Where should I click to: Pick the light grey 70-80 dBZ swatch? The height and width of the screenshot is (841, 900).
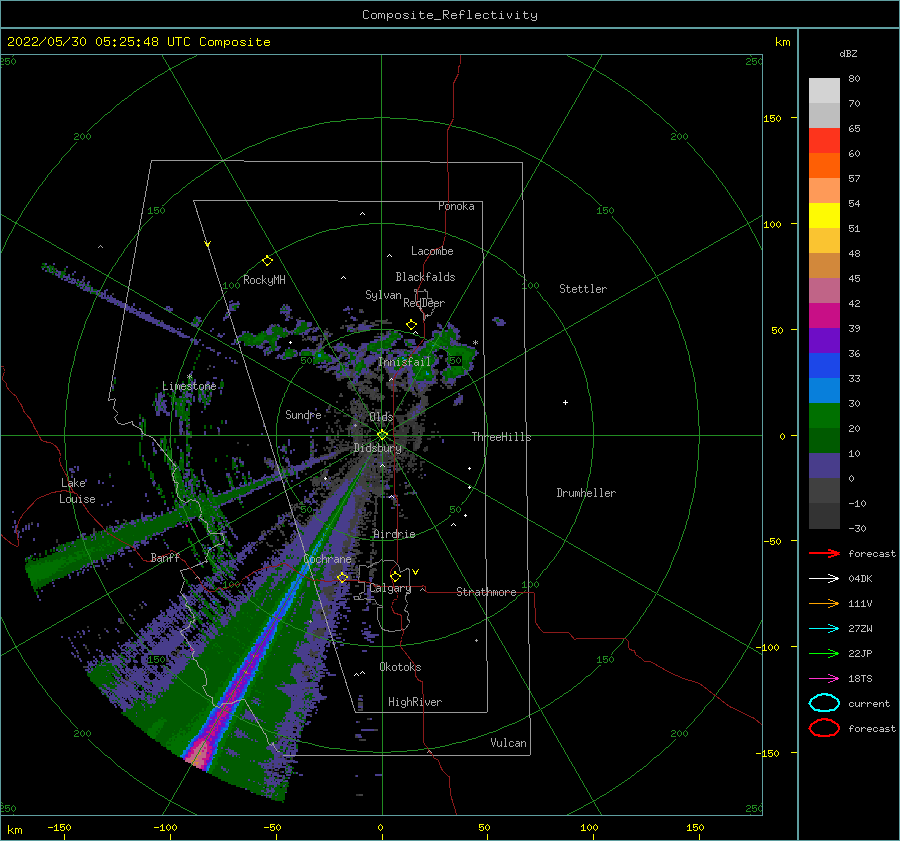[x=824, y=91]
